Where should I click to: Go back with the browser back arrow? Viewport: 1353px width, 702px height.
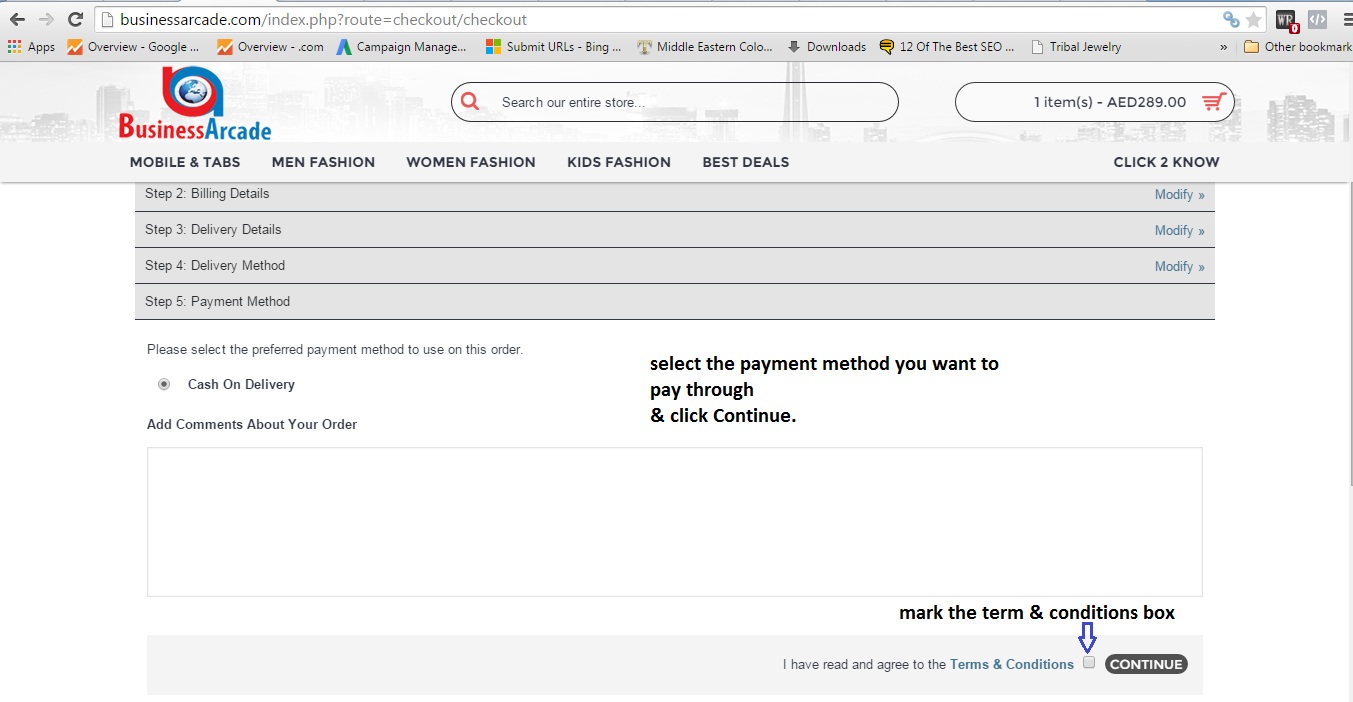[17, 19]
